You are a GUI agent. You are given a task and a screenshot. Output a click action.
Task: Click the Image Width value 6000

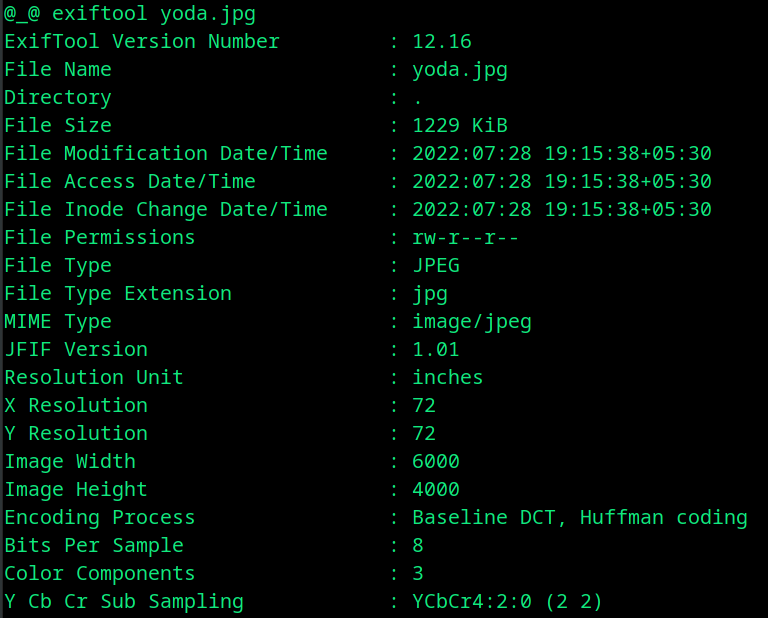point(436,461)
